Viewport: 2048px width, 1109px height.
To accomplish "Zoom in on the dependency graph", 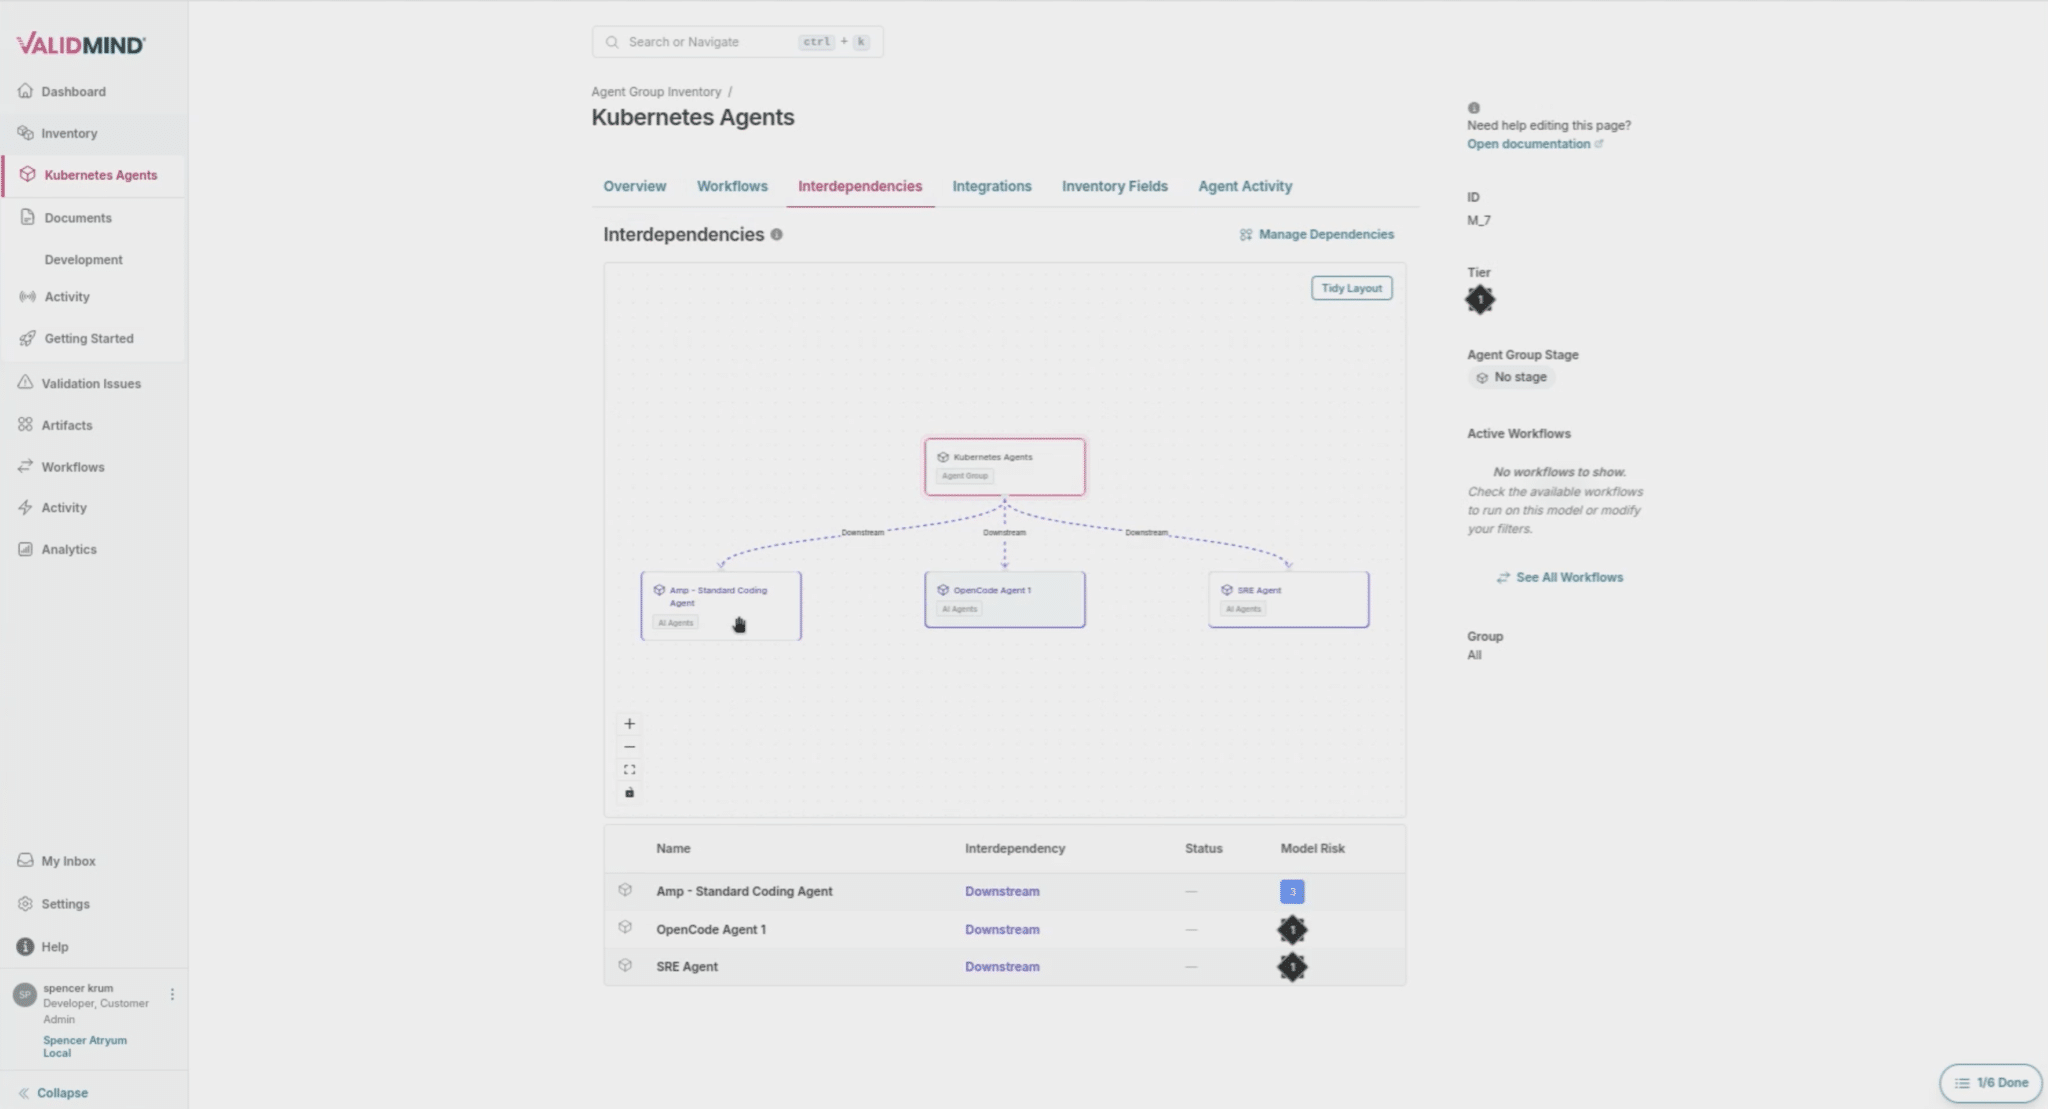I will tap(629, 723).
